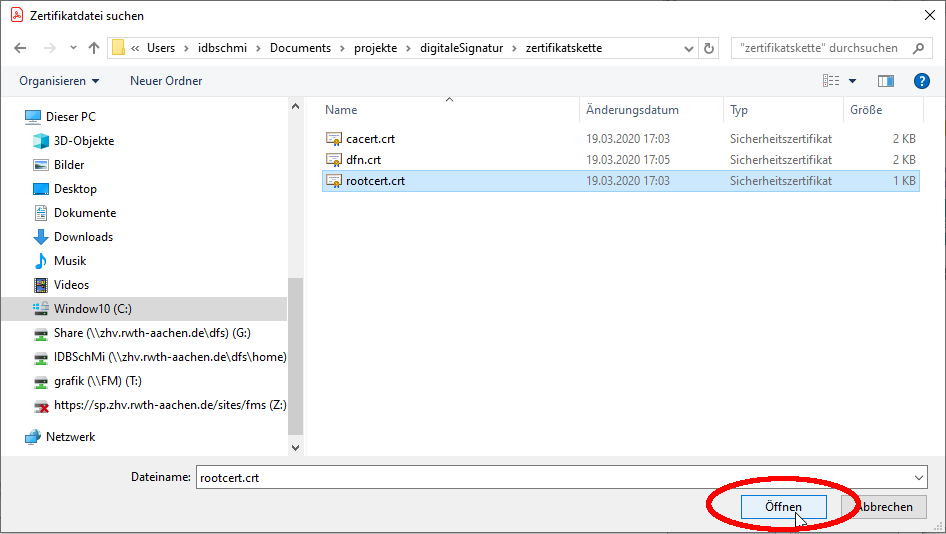The height and width of the screenshot is (534, 946).
Task: Select the rootcert.crt file
Action: point(621,181)
